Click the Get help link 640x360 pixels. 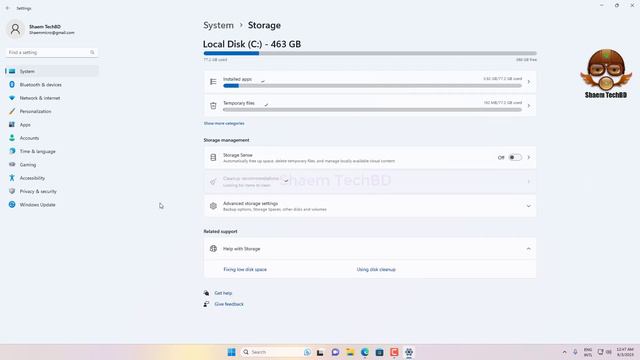223,293
